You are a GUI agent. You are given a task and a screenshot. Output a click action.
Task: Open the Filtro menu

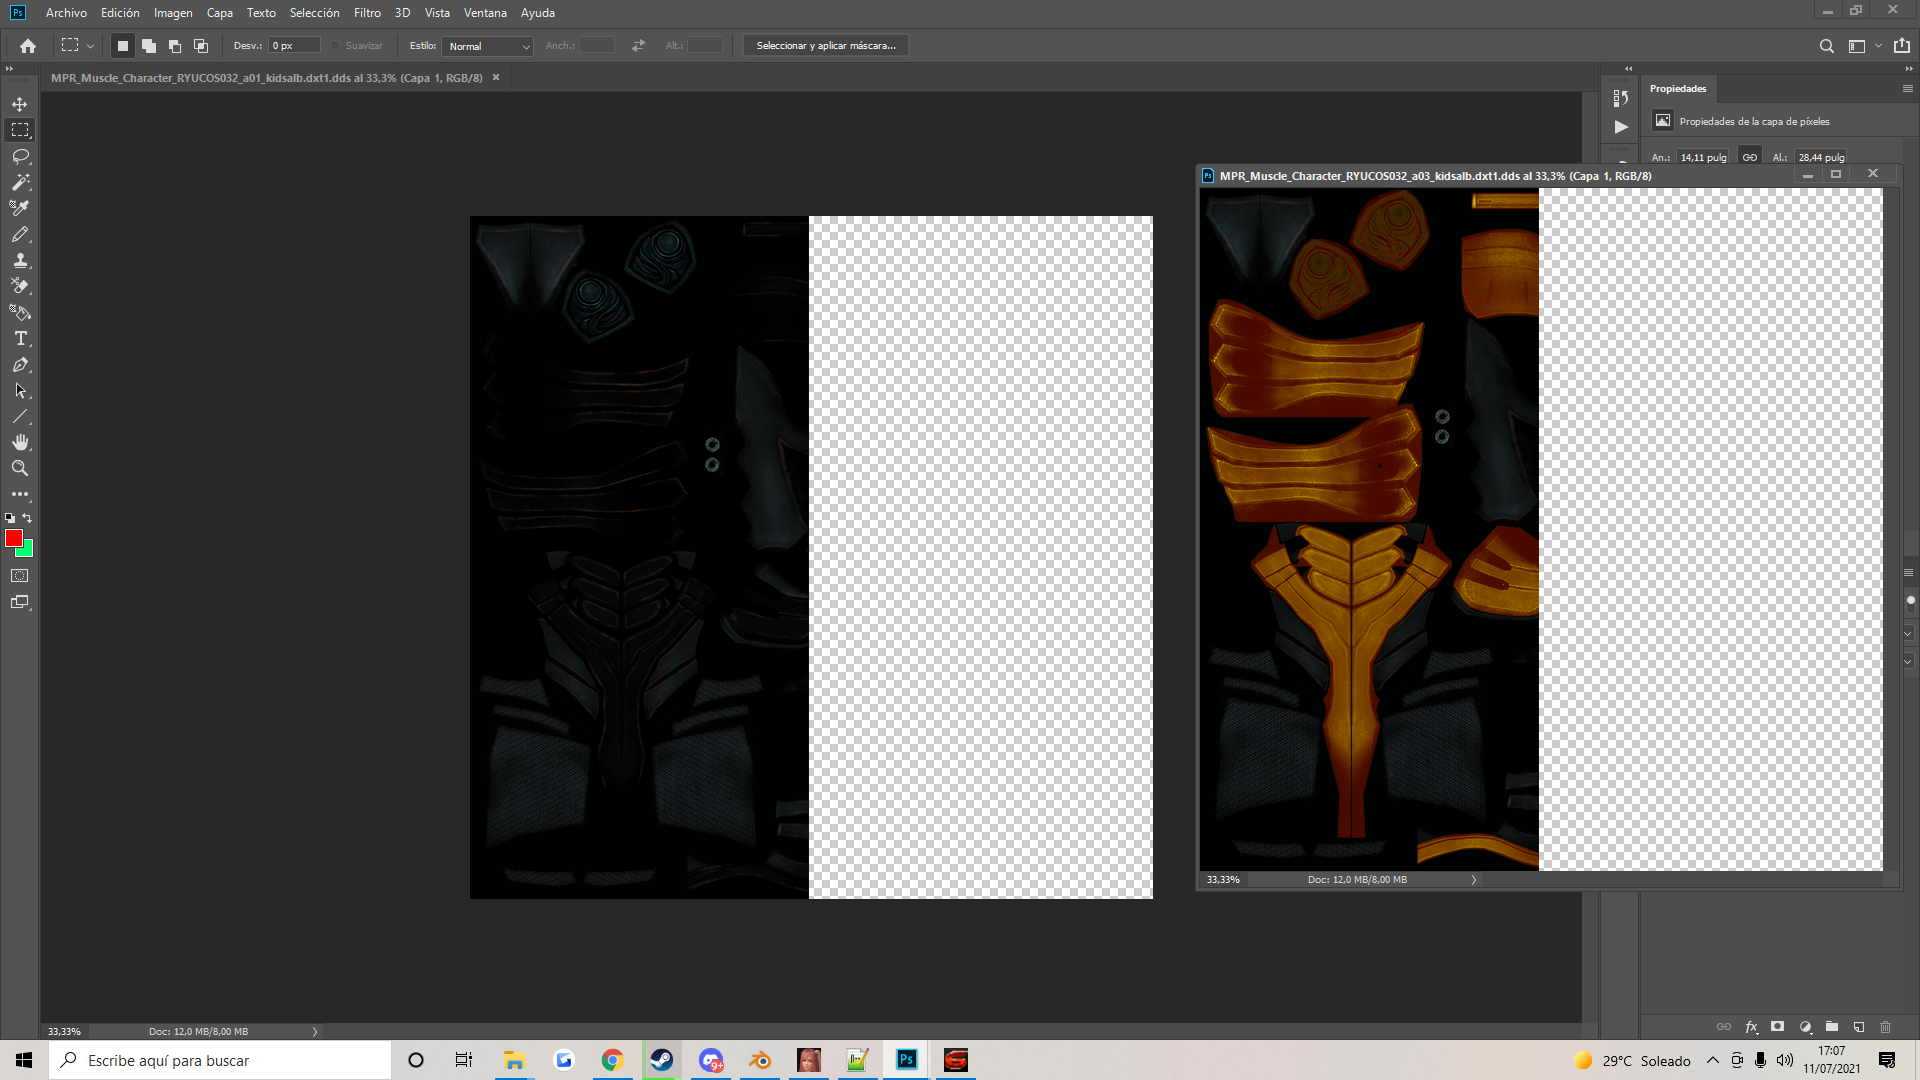pos(367,13)
